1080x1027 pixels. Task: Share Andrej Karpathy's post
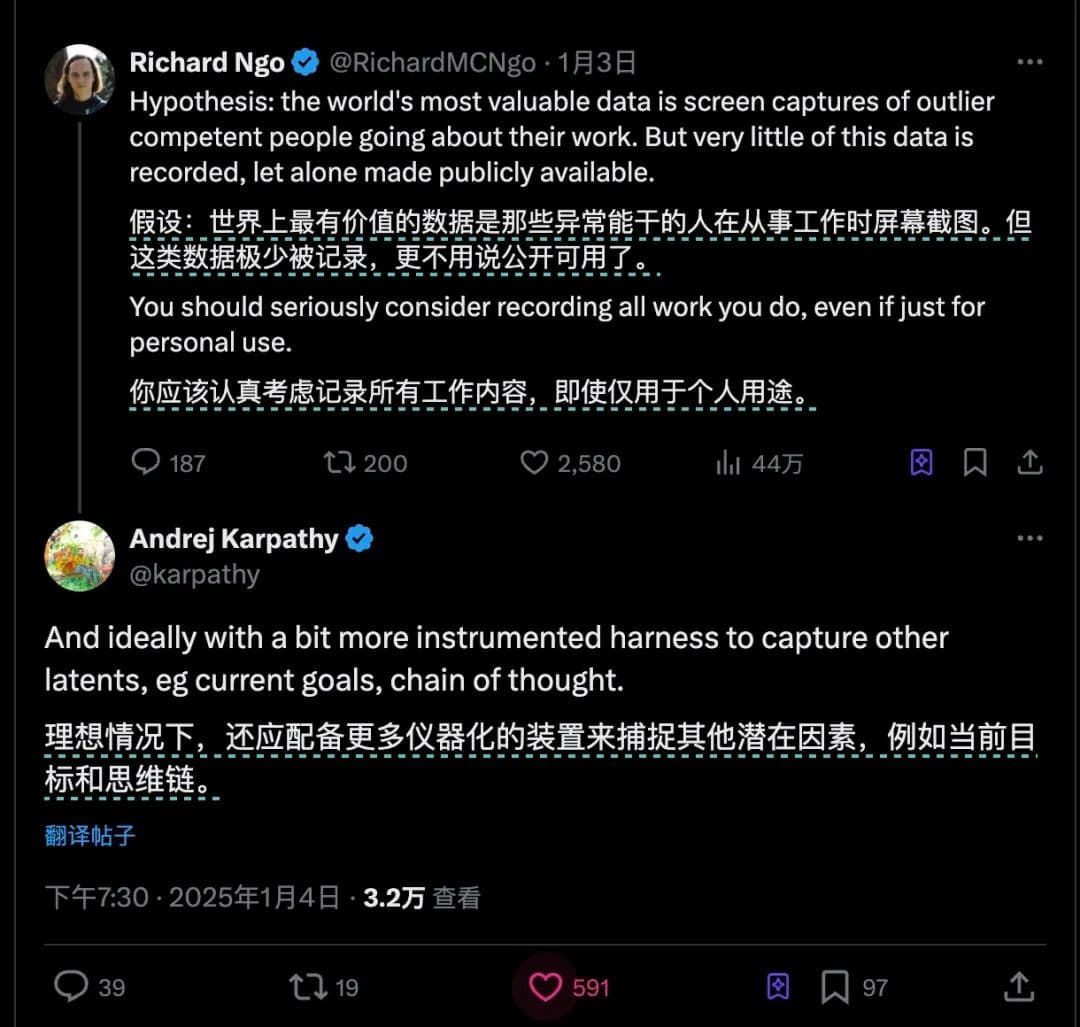1018,987
